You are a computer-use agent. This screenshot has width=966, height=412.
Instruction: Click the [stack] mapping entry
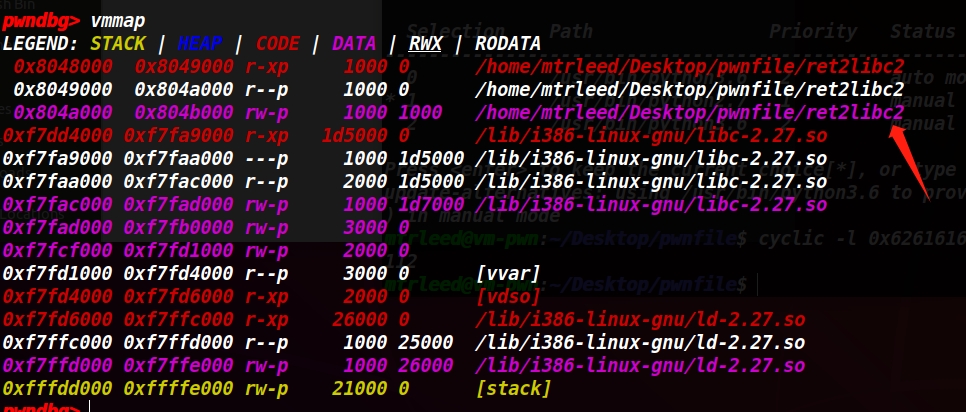point(513,389)
